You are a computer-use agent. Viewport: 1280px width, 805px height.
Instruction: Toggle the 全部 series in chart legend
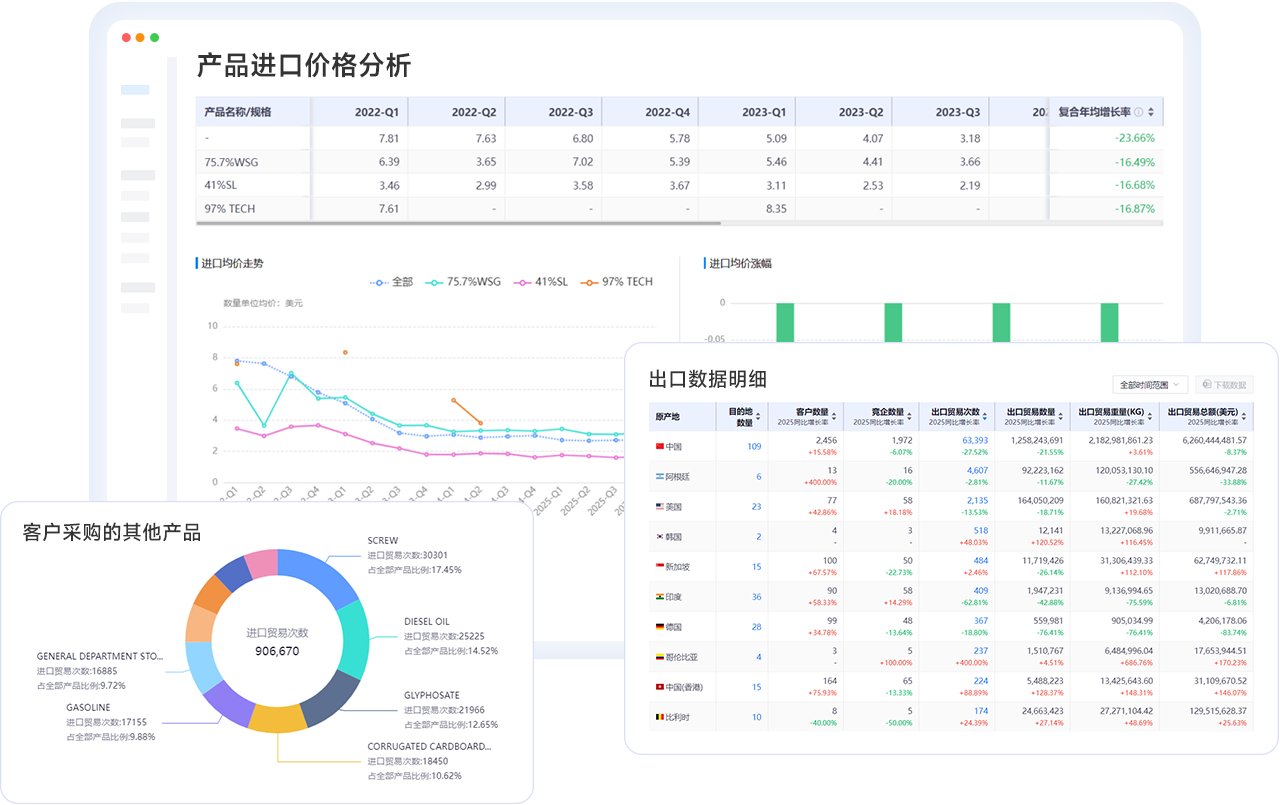tap(391, 282)
